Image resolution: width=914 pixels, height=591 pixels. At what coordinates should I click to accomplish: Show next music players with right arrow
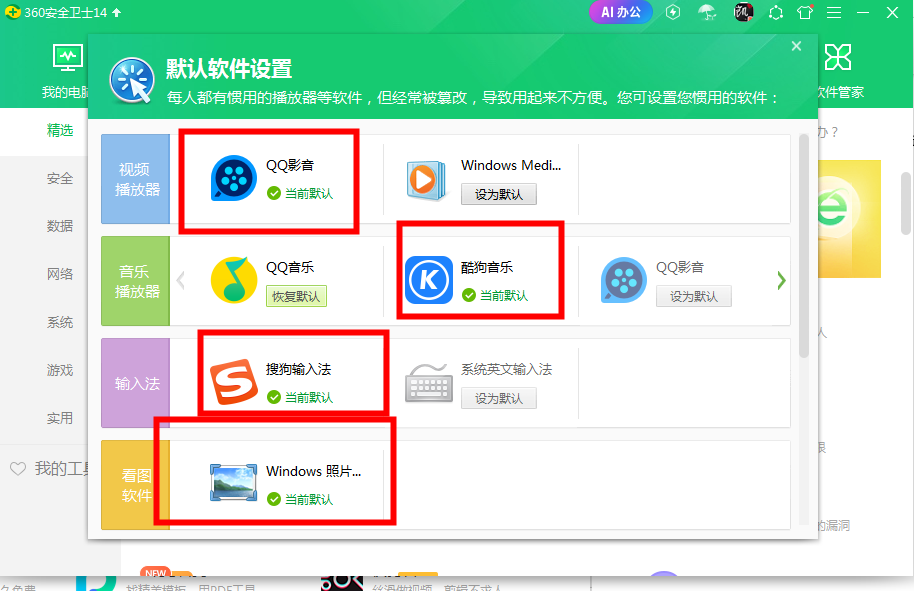781,281
